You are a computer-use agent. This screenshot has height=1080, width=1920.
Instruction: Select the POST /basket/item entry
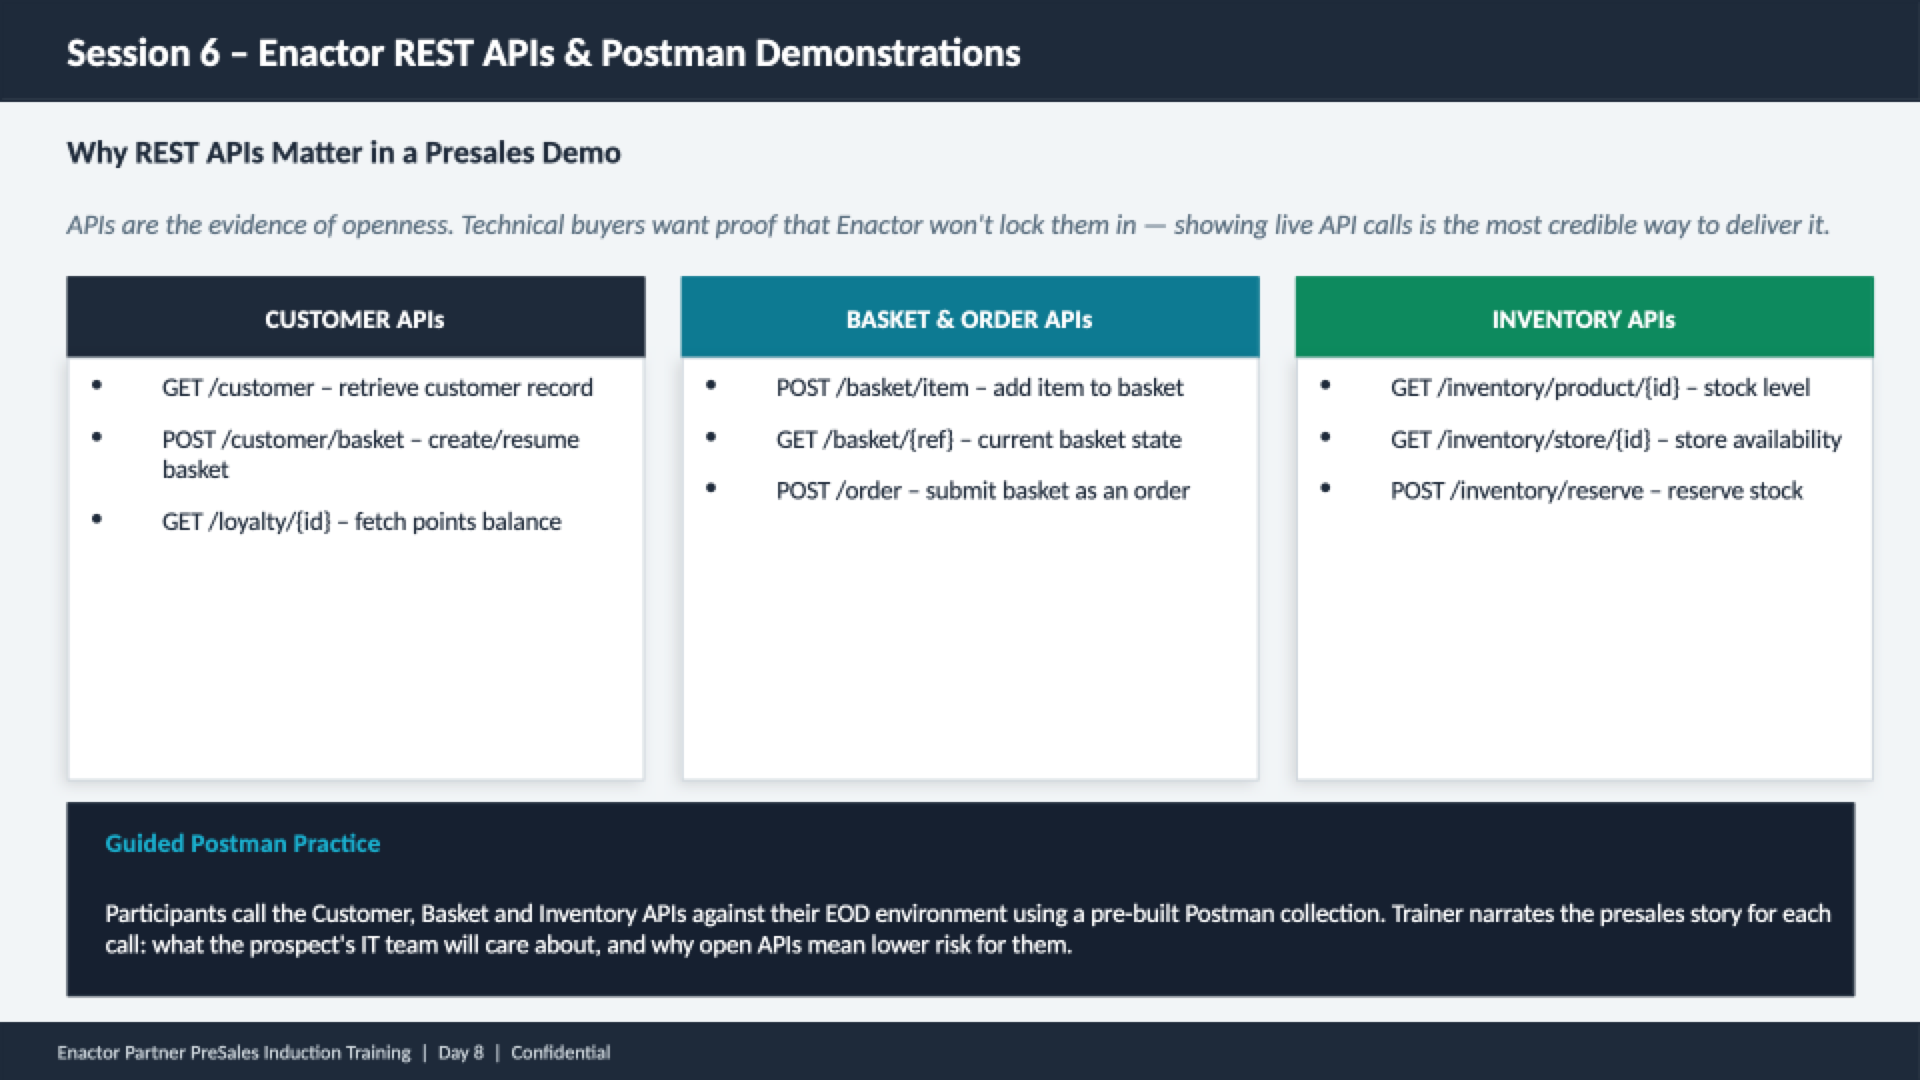click(x=980, y=388)
